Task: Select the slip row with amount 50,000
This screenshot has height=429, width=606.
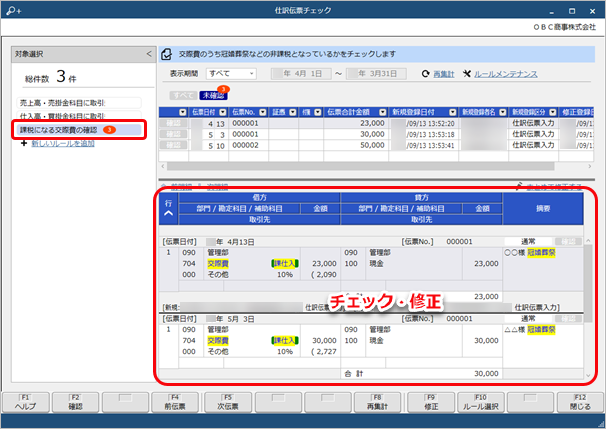Action: pyautogui.click(x=376, y=145)
